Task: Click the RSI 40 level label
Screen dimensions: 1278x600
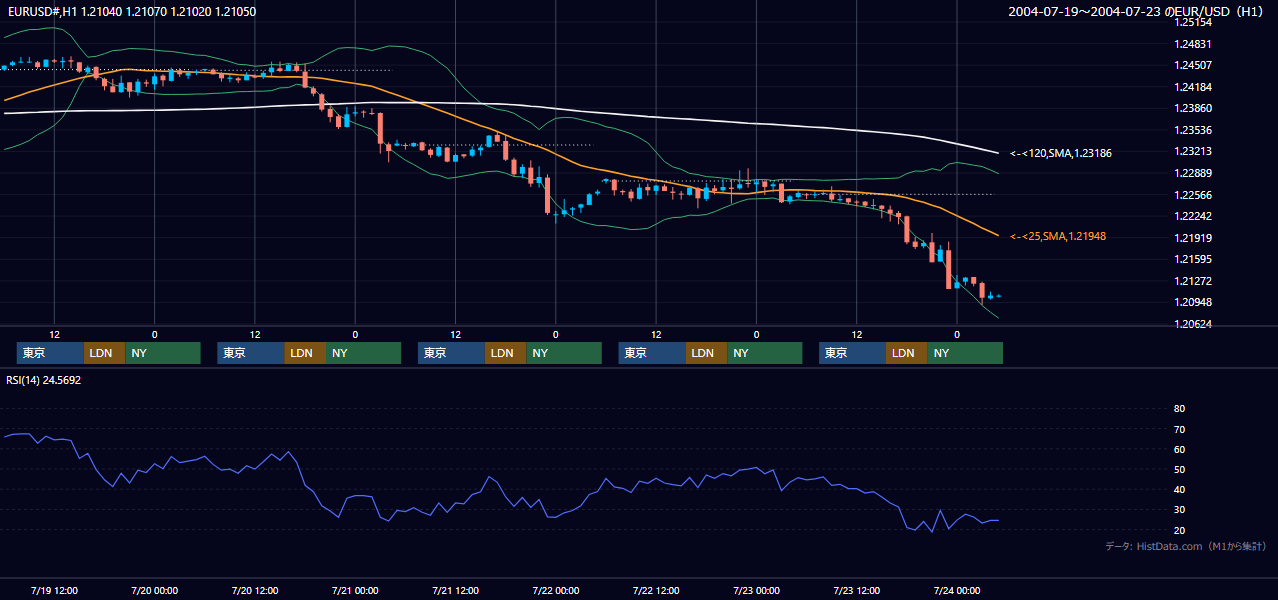Action: click(x=1179, y=489)
